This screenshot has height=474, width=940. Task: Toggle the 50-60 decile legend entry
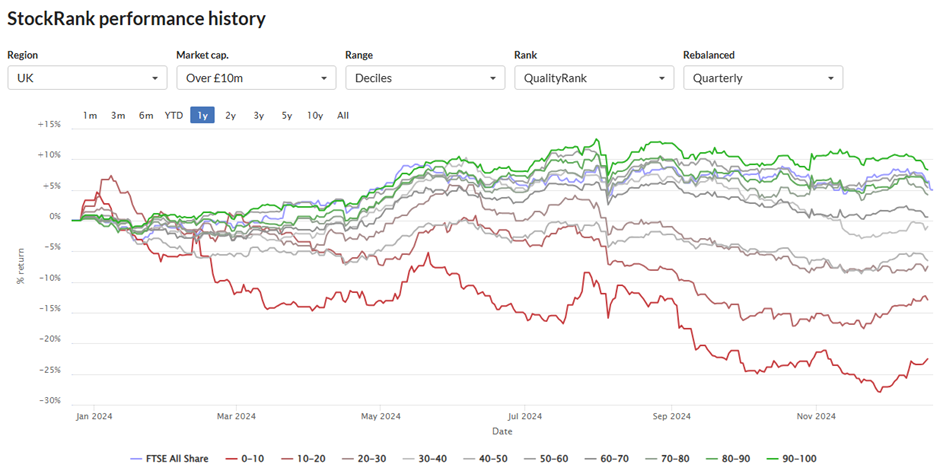(546, 458)
